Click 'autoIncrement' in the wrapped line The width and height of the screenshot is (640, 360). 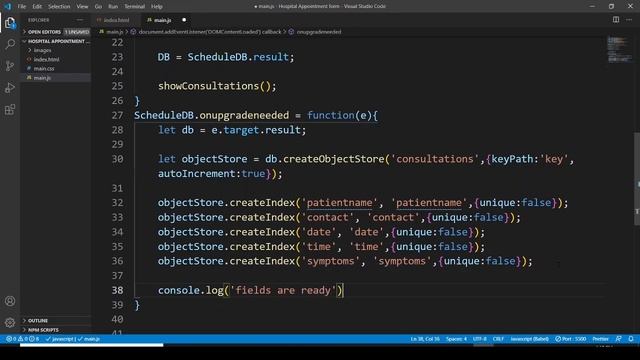click(x=196, y=174)
